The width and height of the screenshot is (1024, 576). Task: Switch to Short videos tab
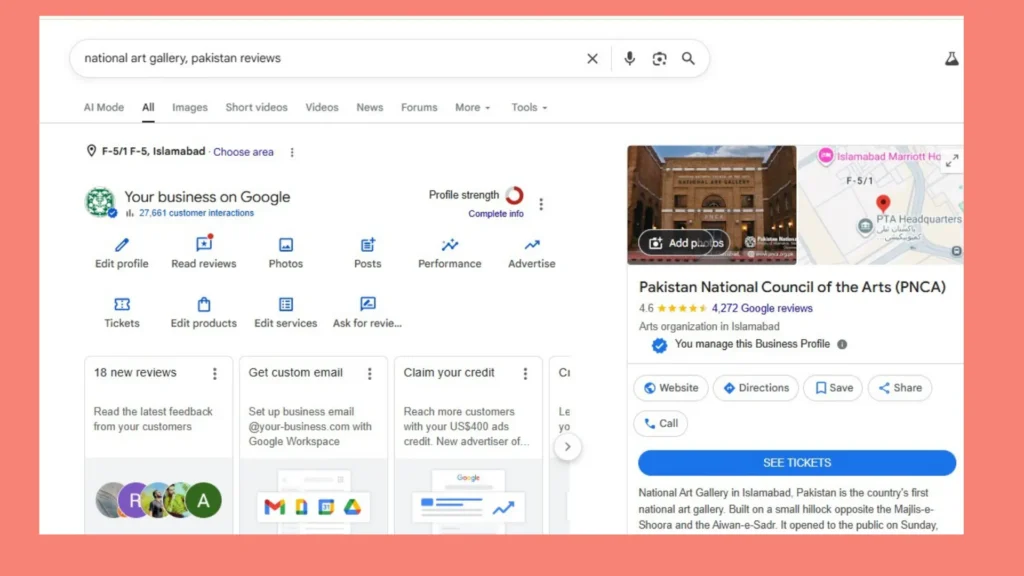pyautogui.click(x=257, y=108)
